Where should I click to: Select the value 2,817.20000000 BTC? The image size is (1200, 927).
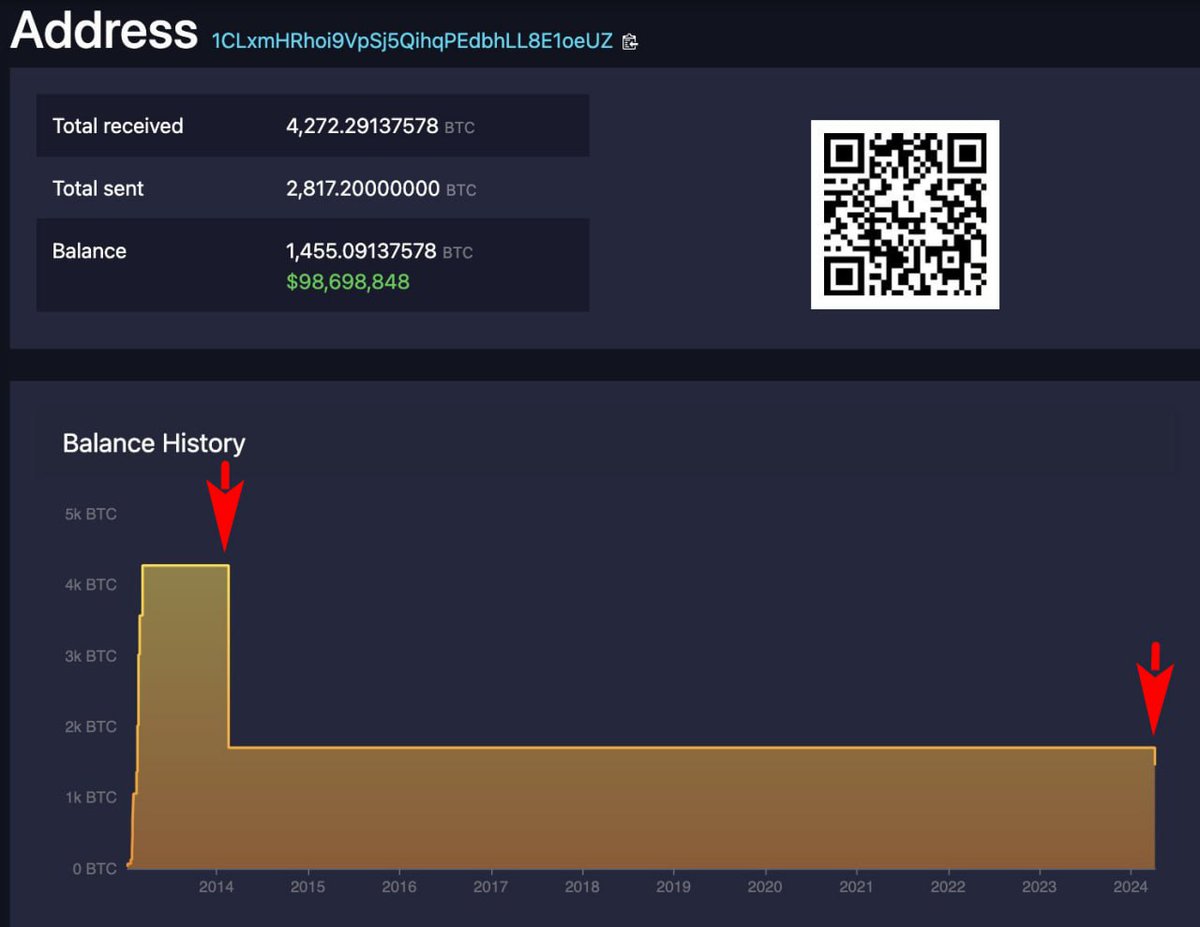(x=381, y=188)
